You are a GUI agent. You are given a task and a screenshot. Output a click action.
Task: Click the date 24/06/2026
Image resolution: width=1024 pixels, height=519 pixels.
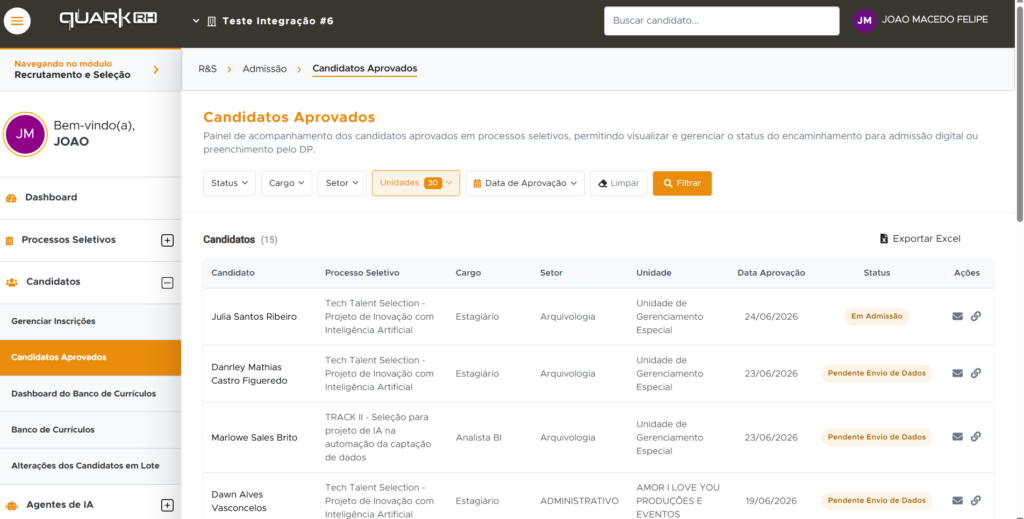771,317
